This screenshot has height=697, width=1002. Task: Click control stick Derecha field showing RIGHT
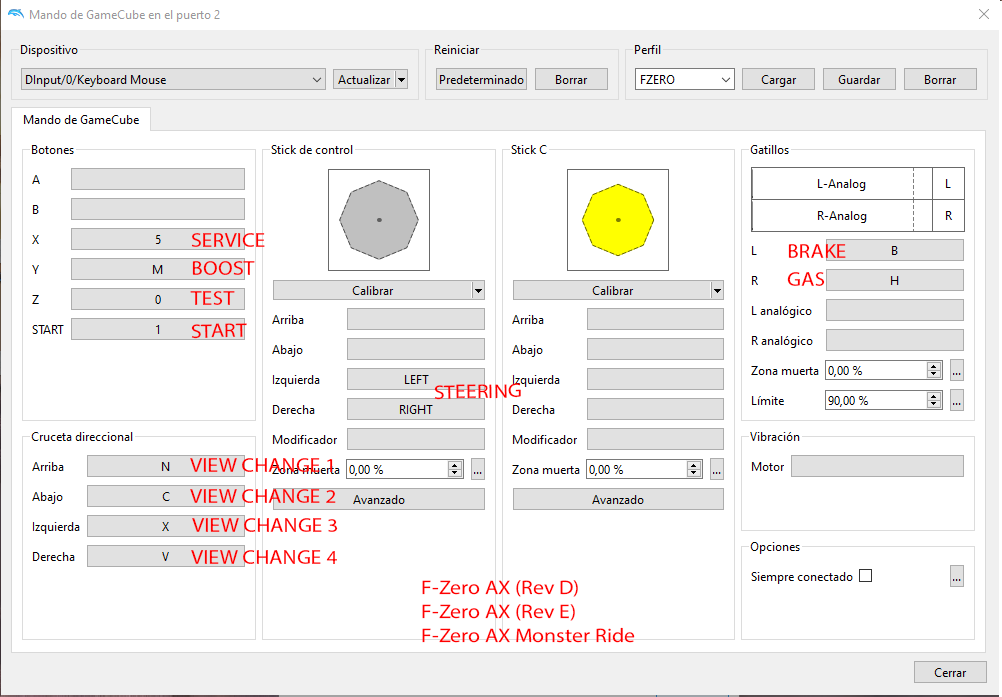point(415,410)
